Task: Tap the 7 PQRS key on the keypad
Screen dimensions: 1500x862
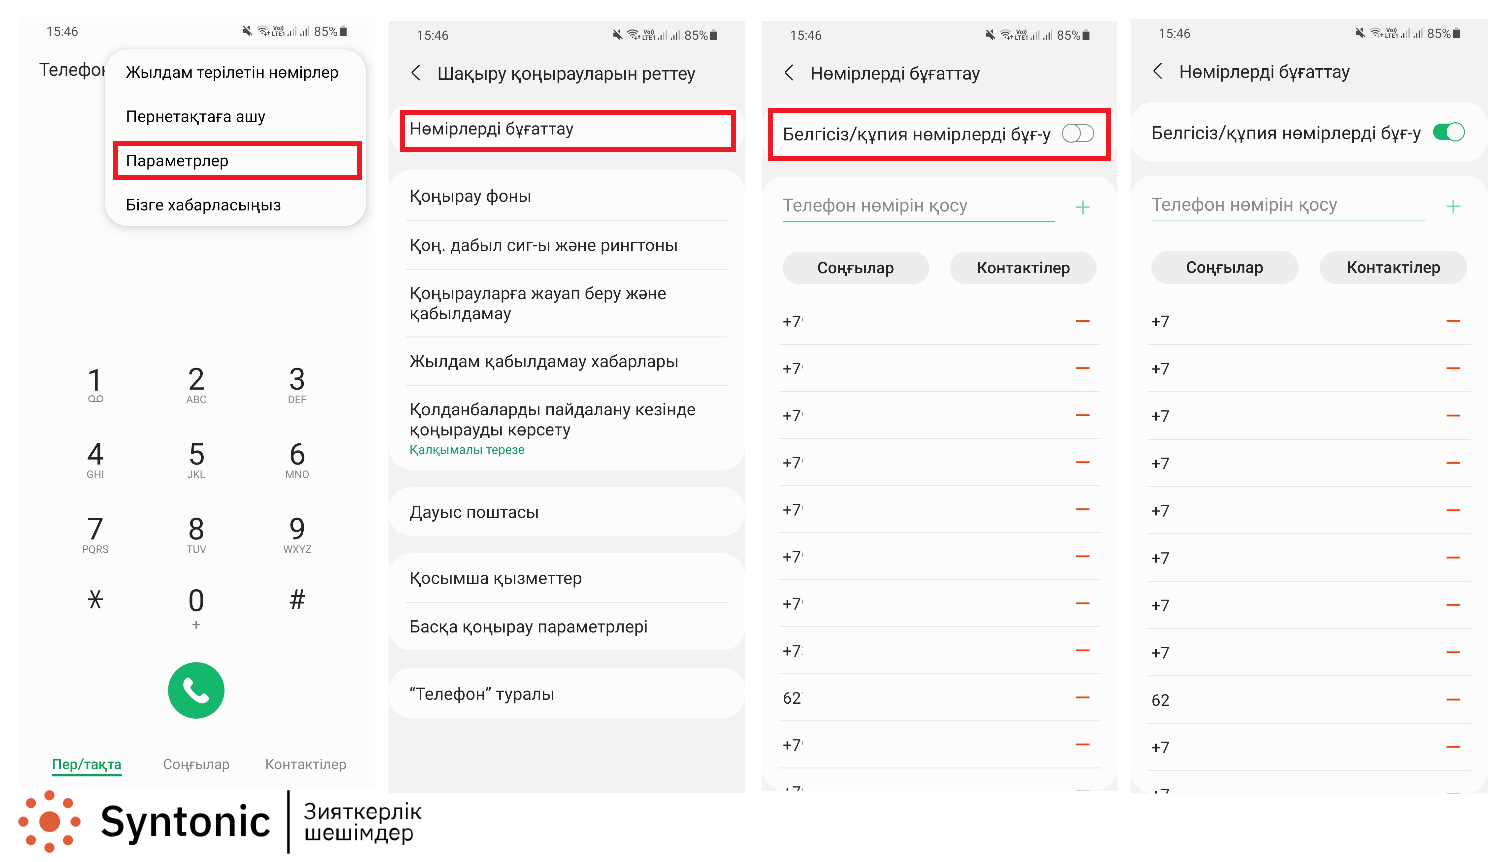Action: pyautogui.click(x=95, y=535)
